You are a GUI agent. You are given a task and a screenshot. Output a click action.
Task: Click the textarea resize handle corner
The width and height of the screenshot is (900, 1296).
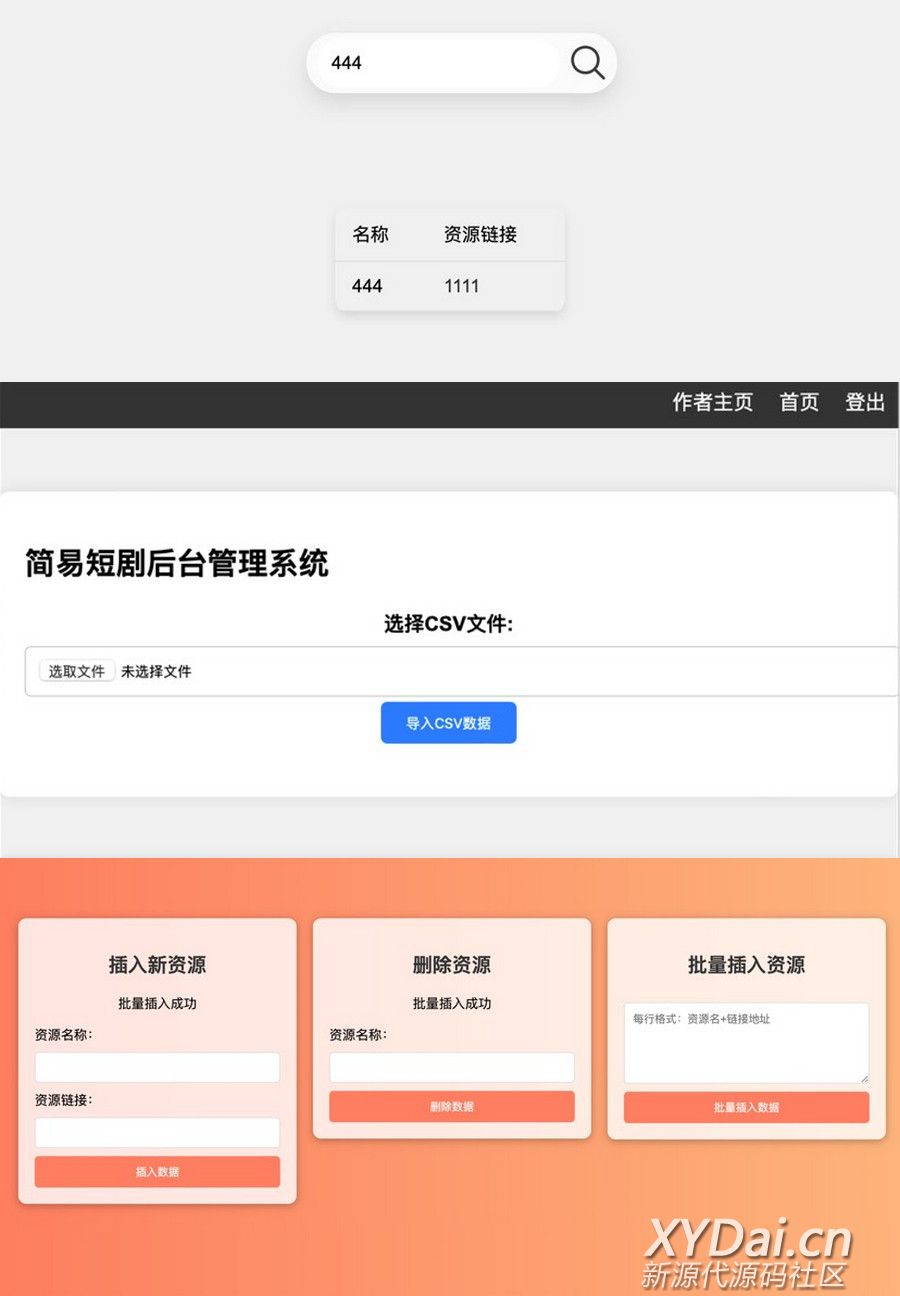coord(864,1078)
